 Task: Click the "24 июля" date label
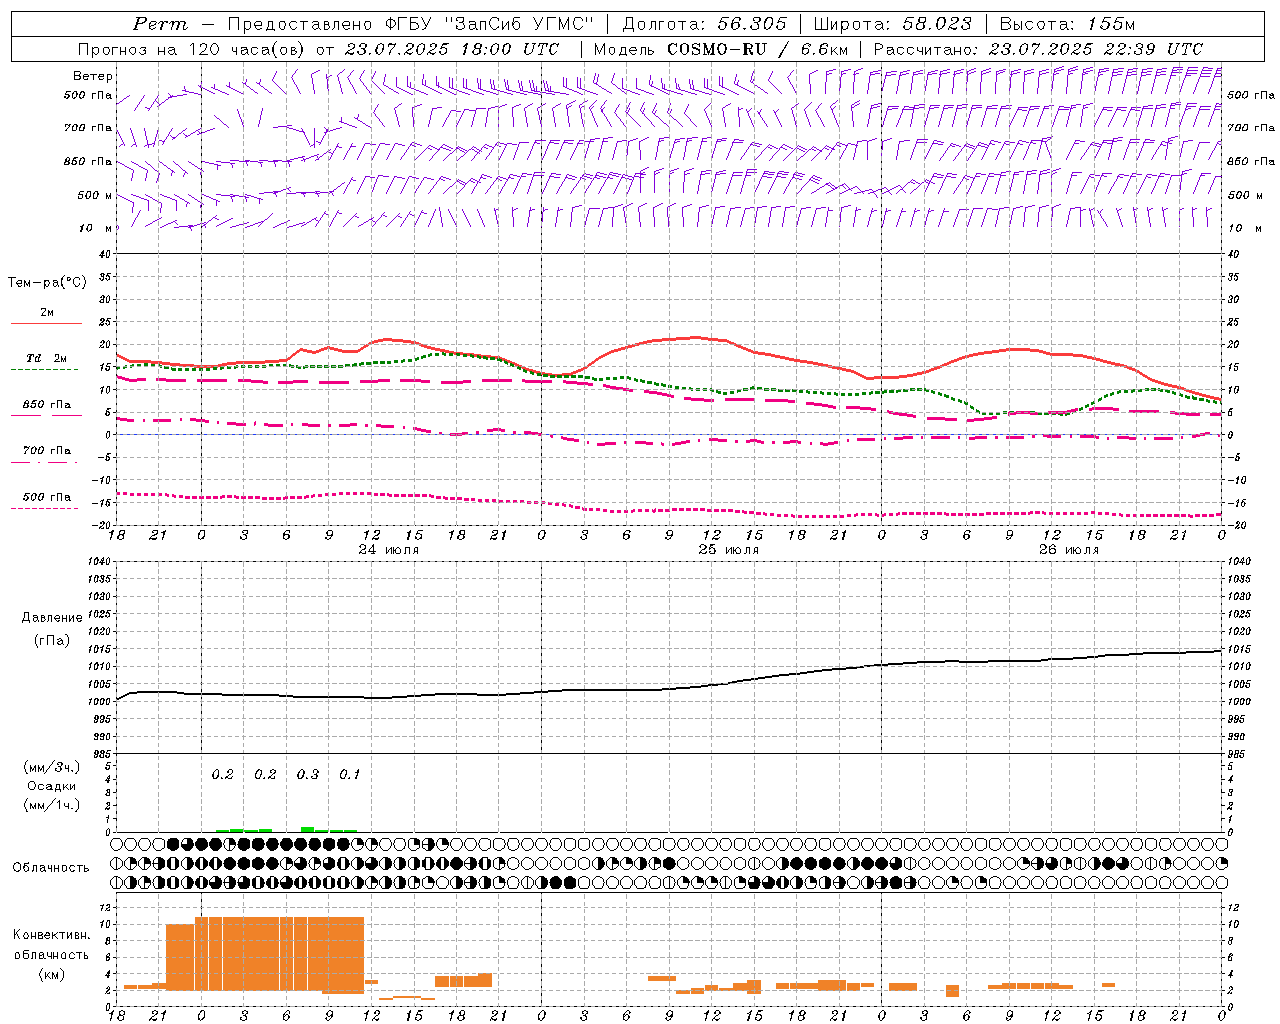[389, 550]
